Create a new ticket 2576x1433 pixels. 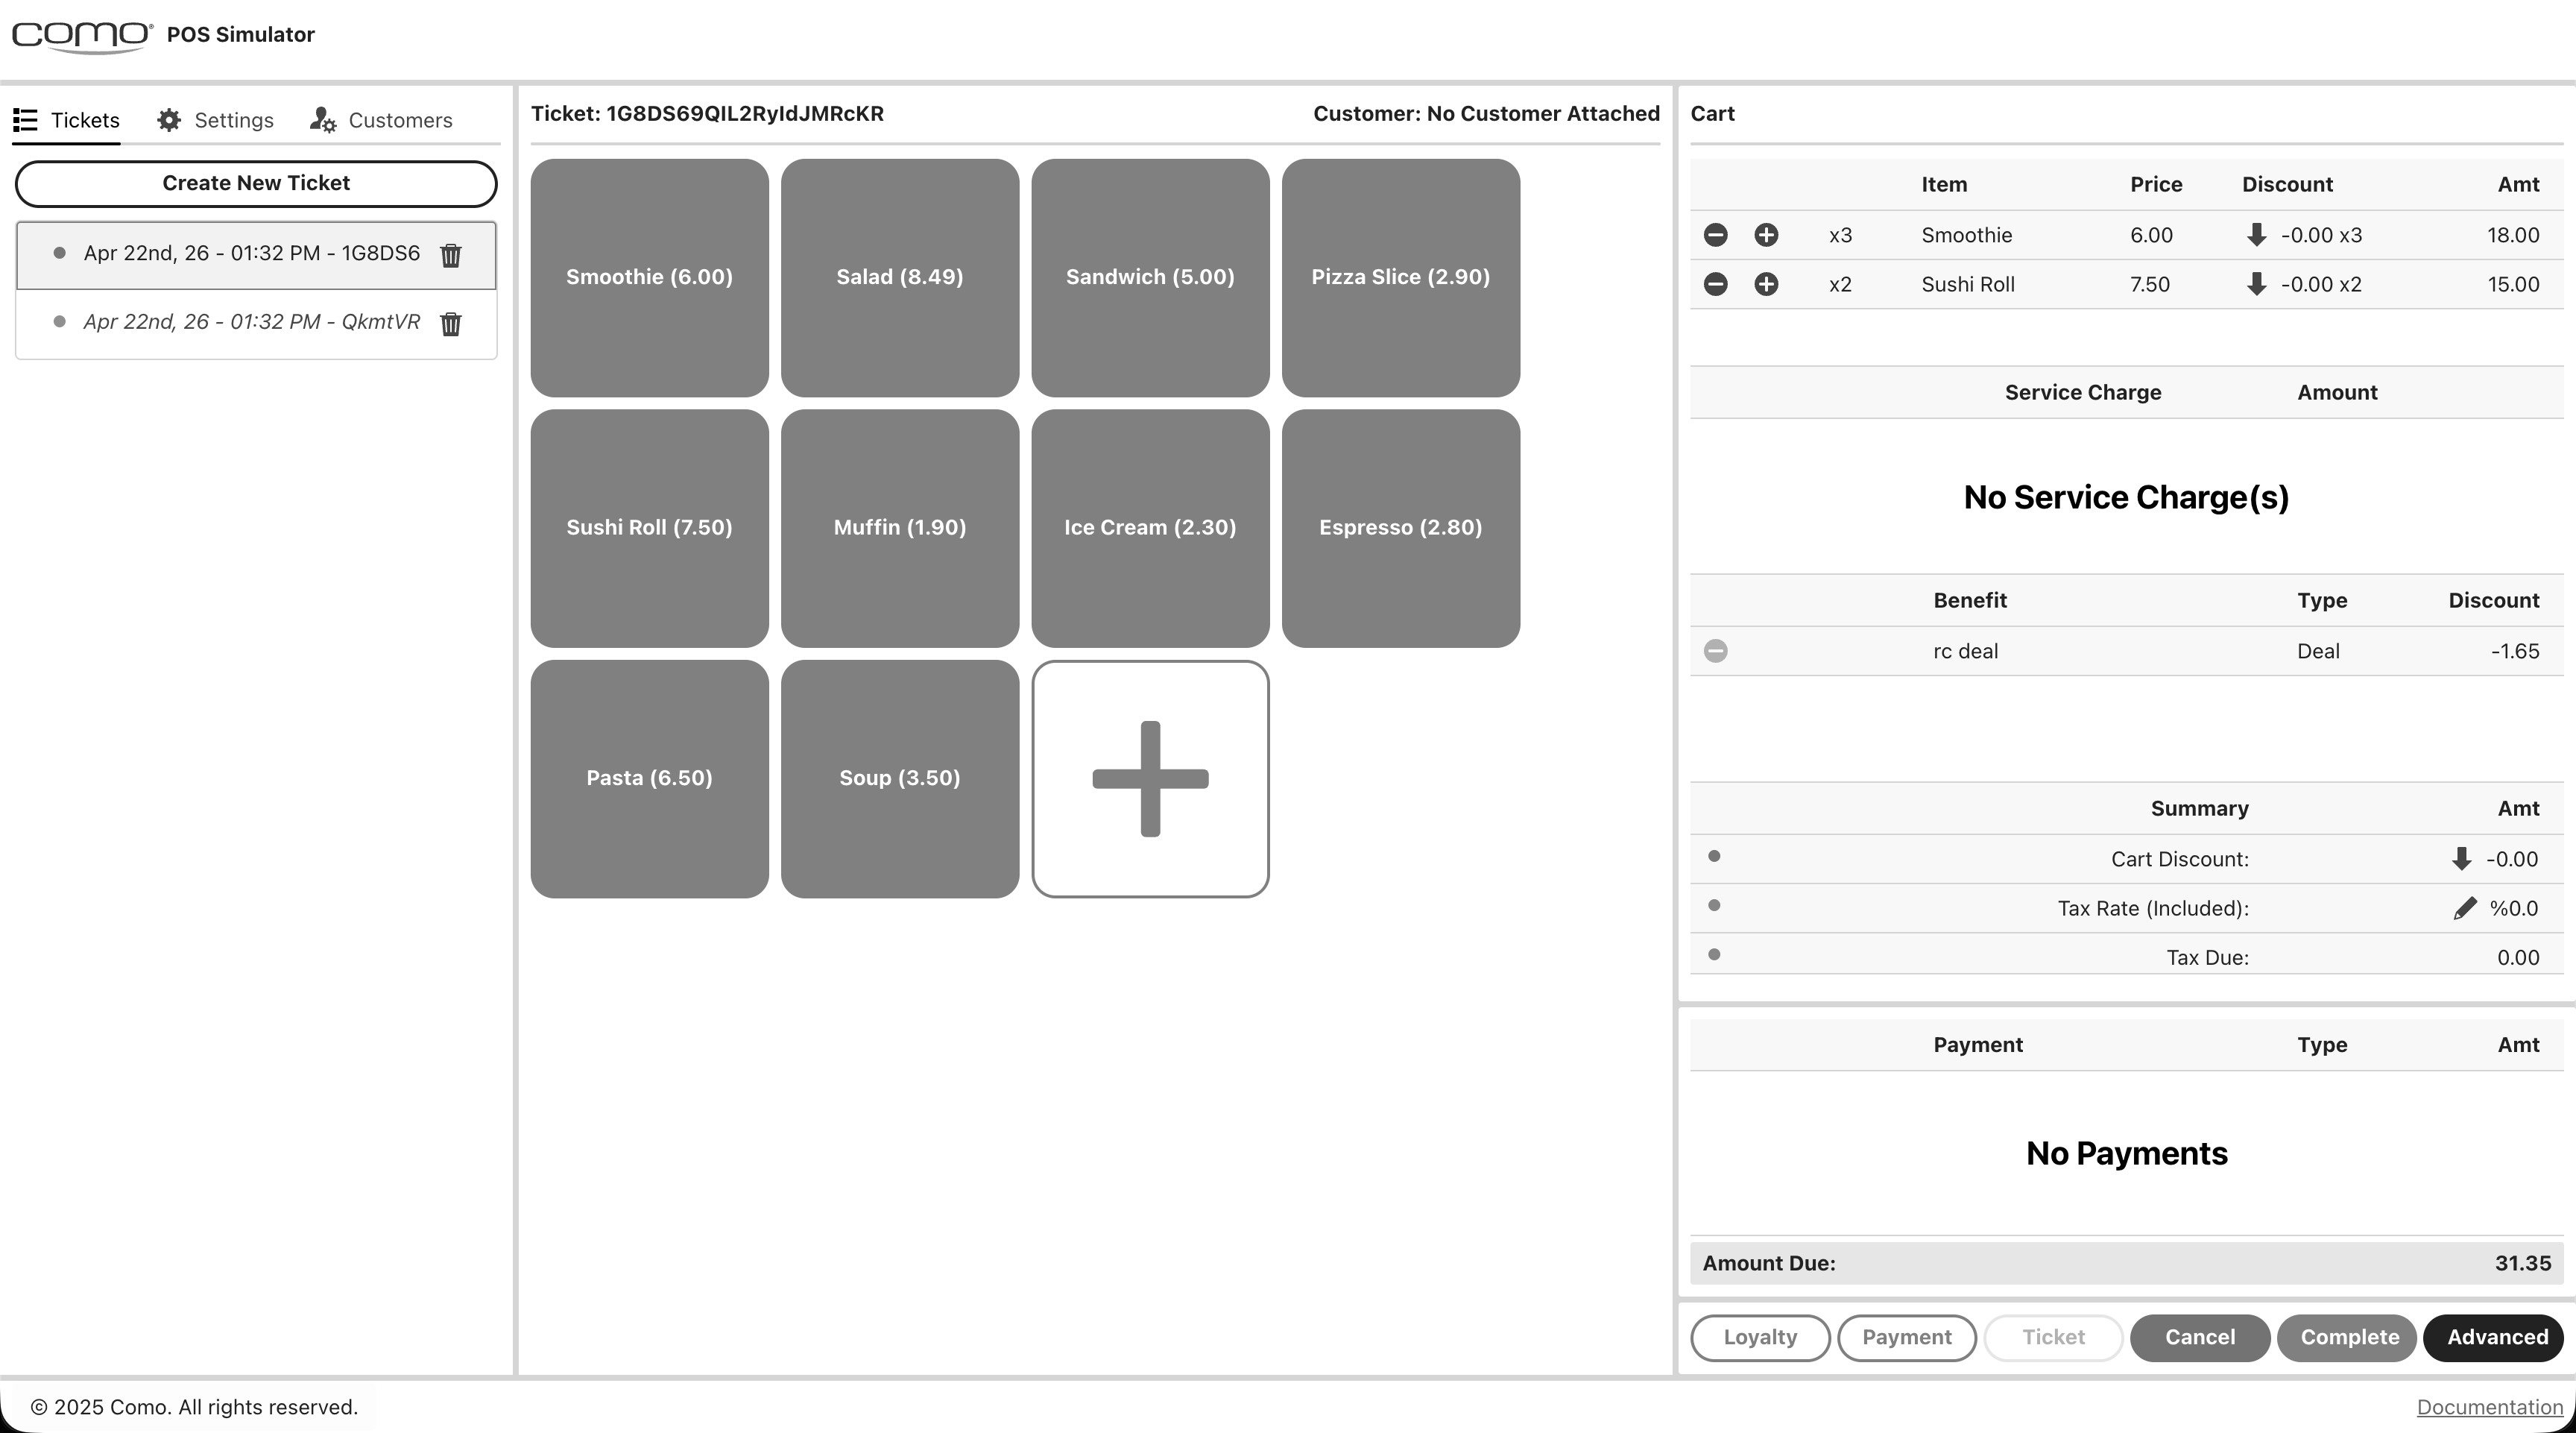[x=256, y=183]
